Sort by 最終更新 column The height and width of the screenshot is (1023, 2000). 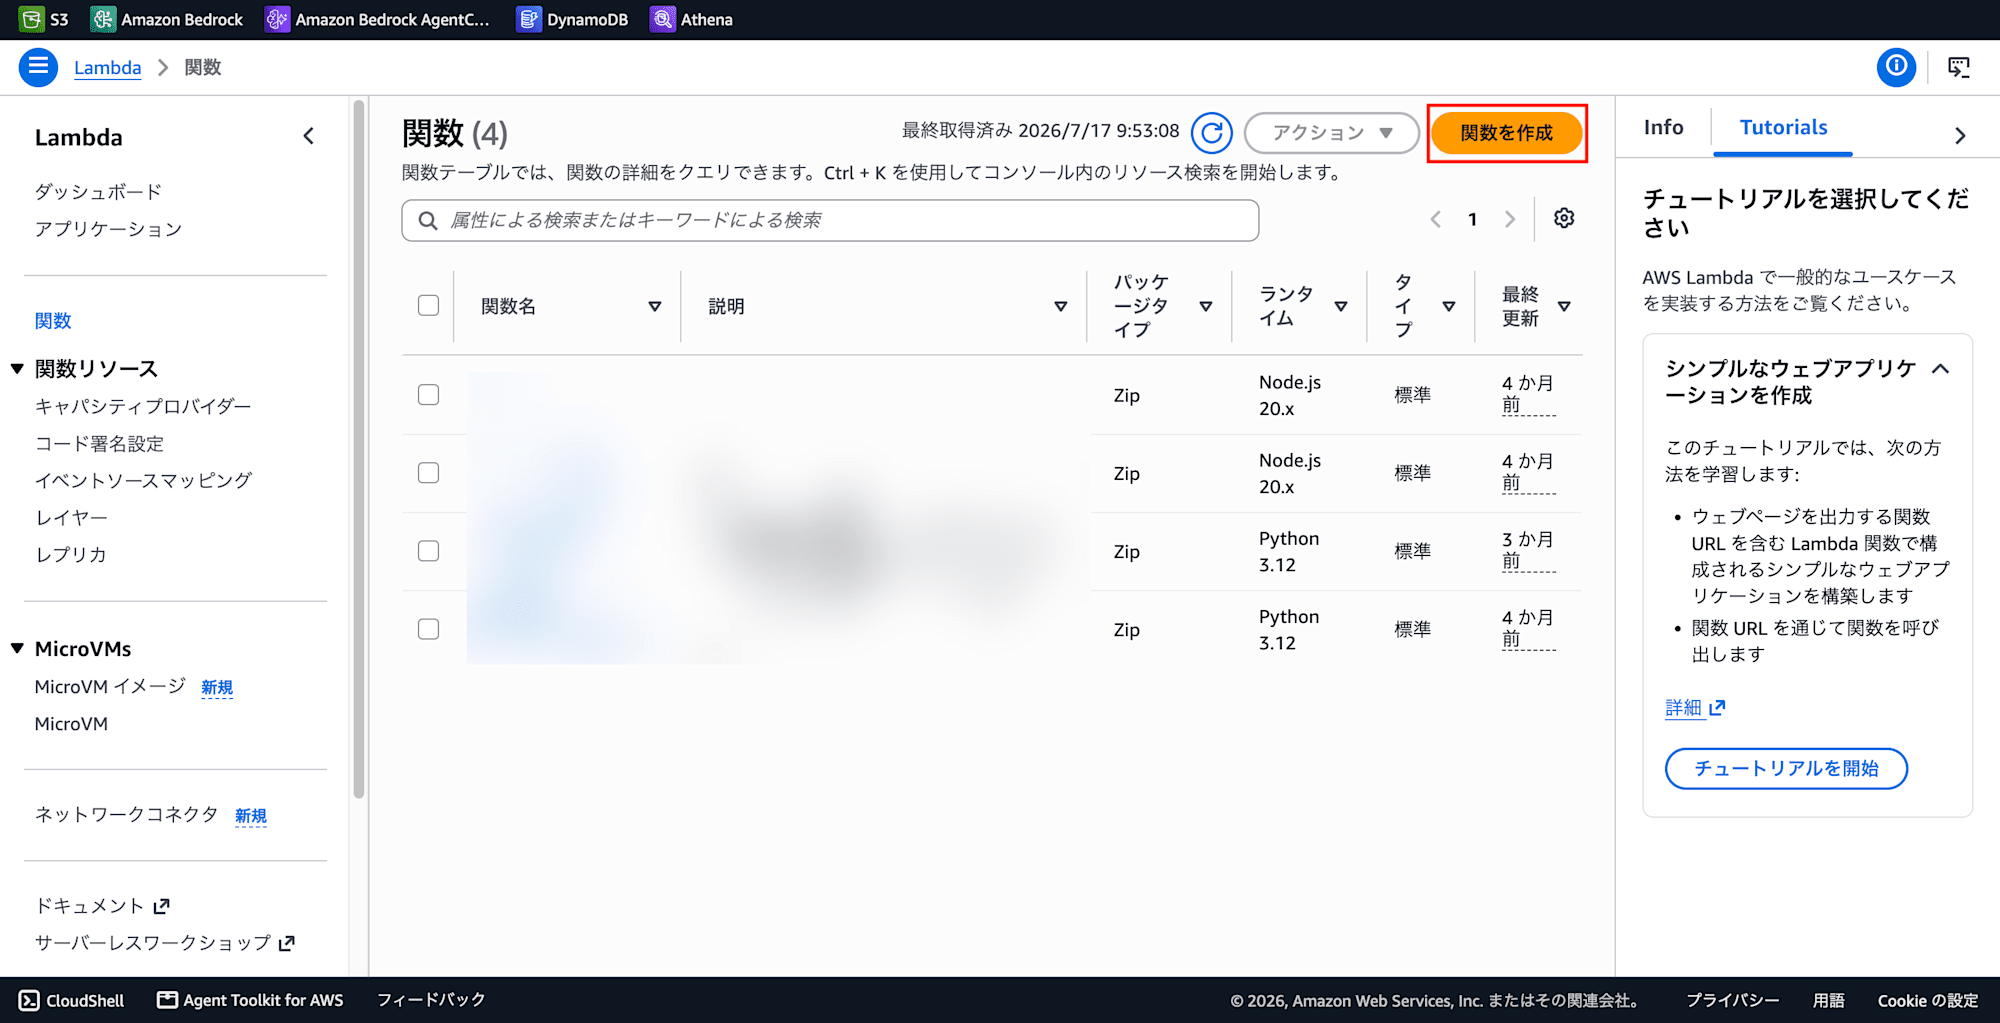[x=1564, y=306]
